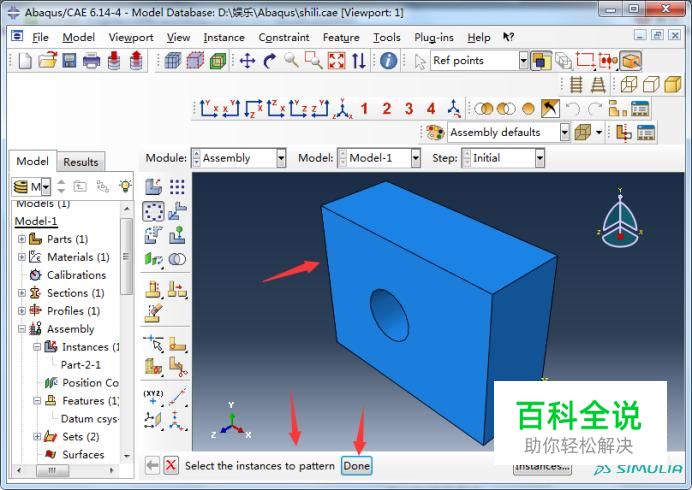
Task: Click the model tree vertical scrollbar
Action: pyautogui.click(x=127, y=256)
